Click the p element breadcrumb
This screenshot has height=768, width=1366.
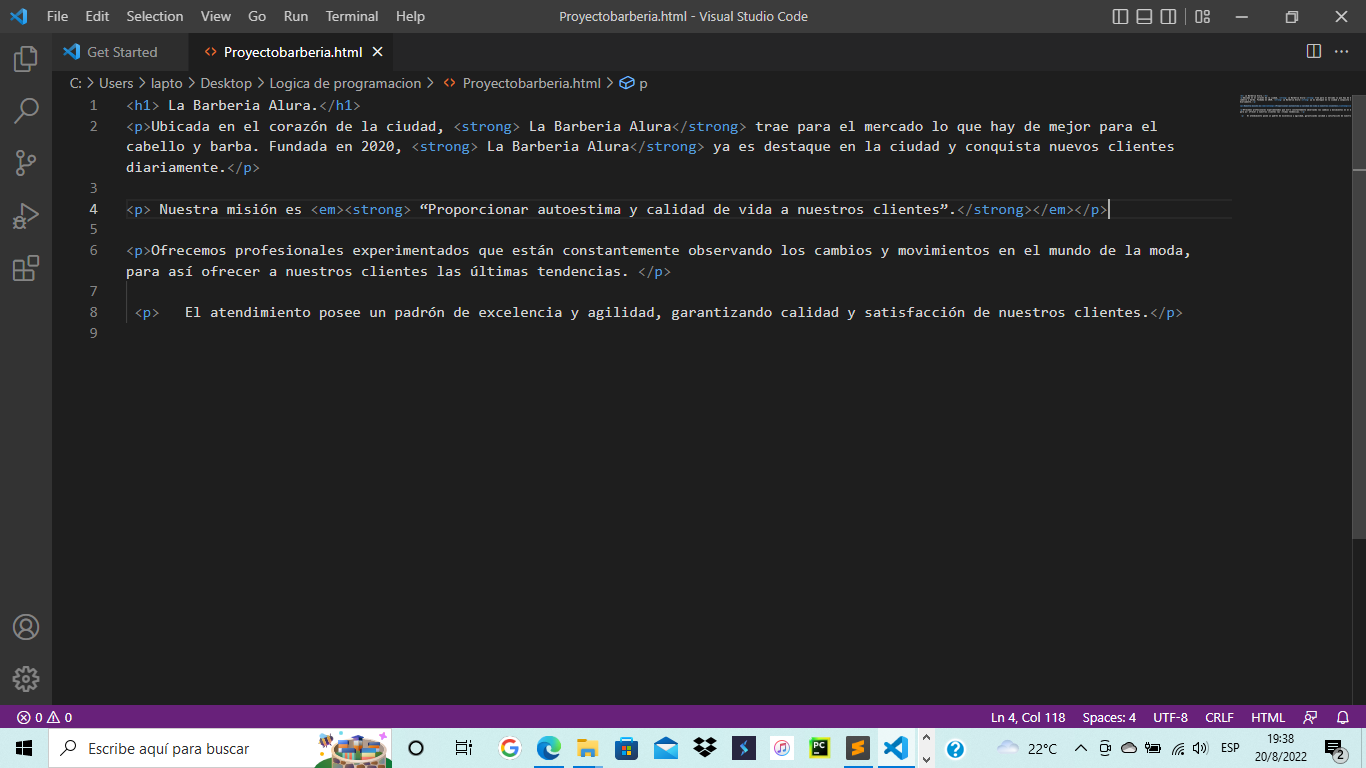coord(634,83)
